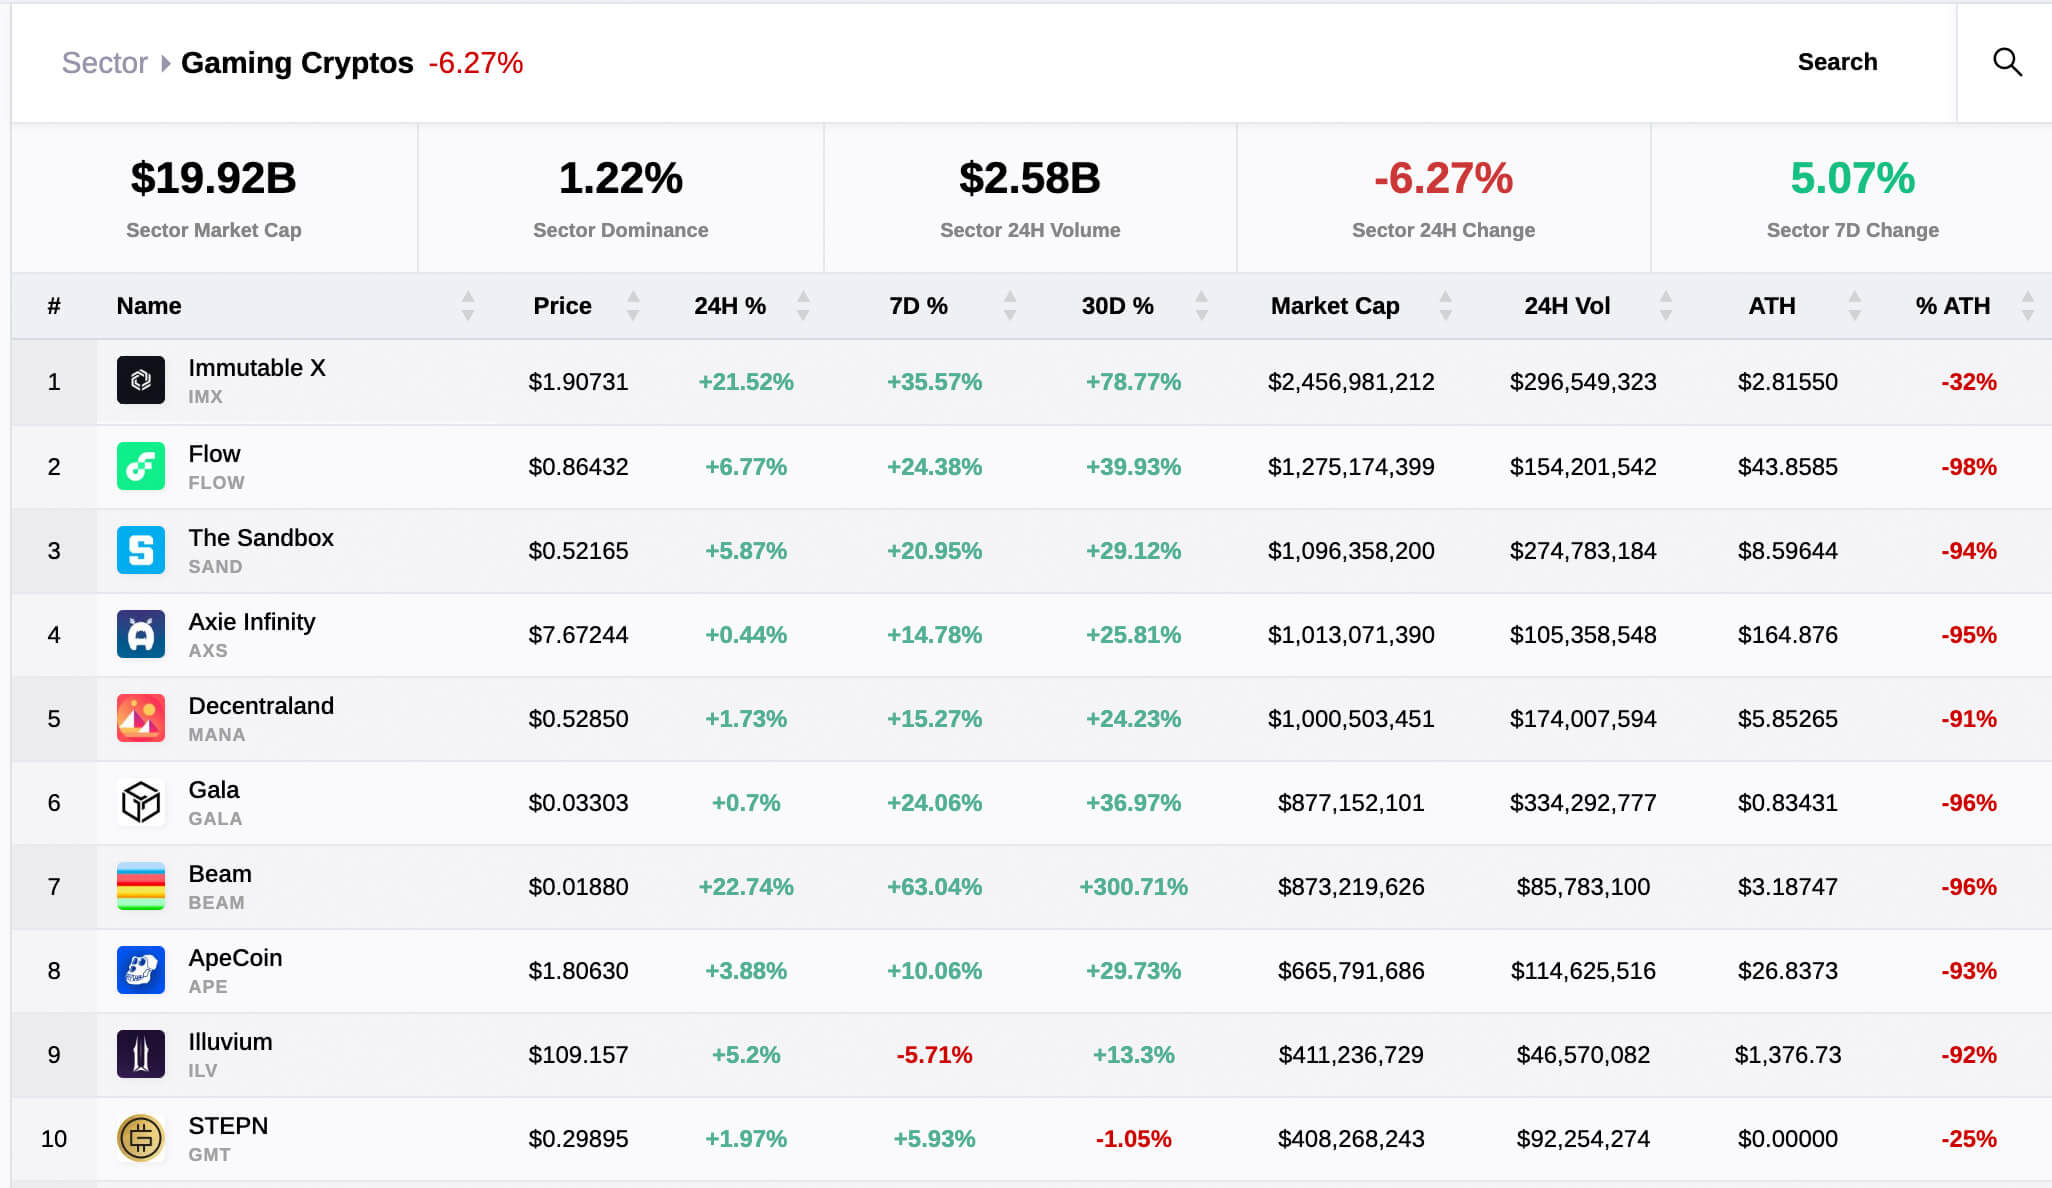Click the Beam striped logo icon
Image resolution: width=2052 pixels, height=1188 pixels.
[140, 886]
